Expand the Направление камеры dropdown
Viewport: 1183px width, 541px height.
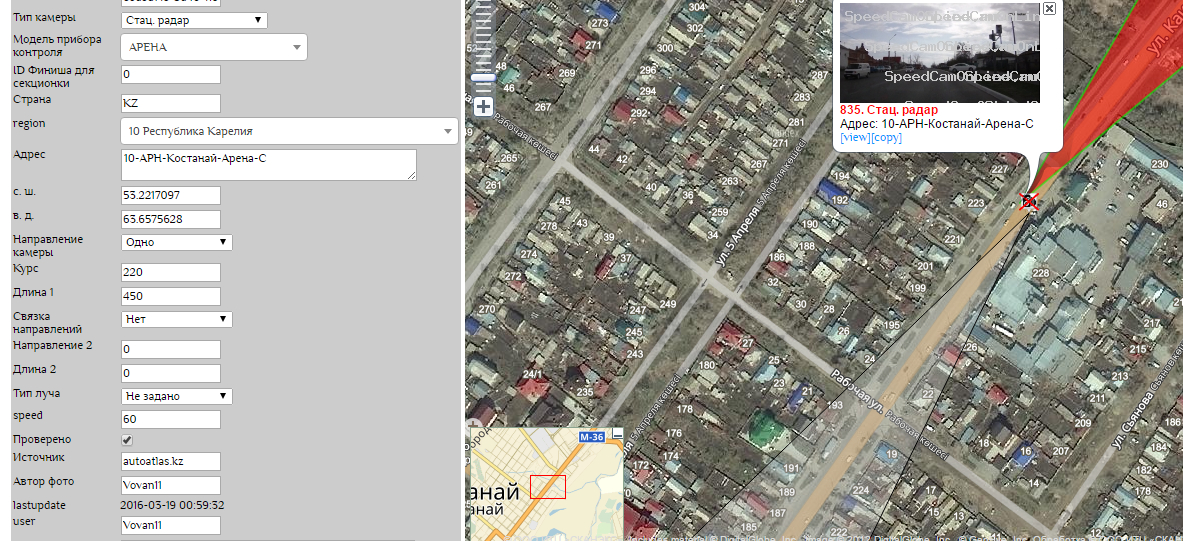pos(176,242)
